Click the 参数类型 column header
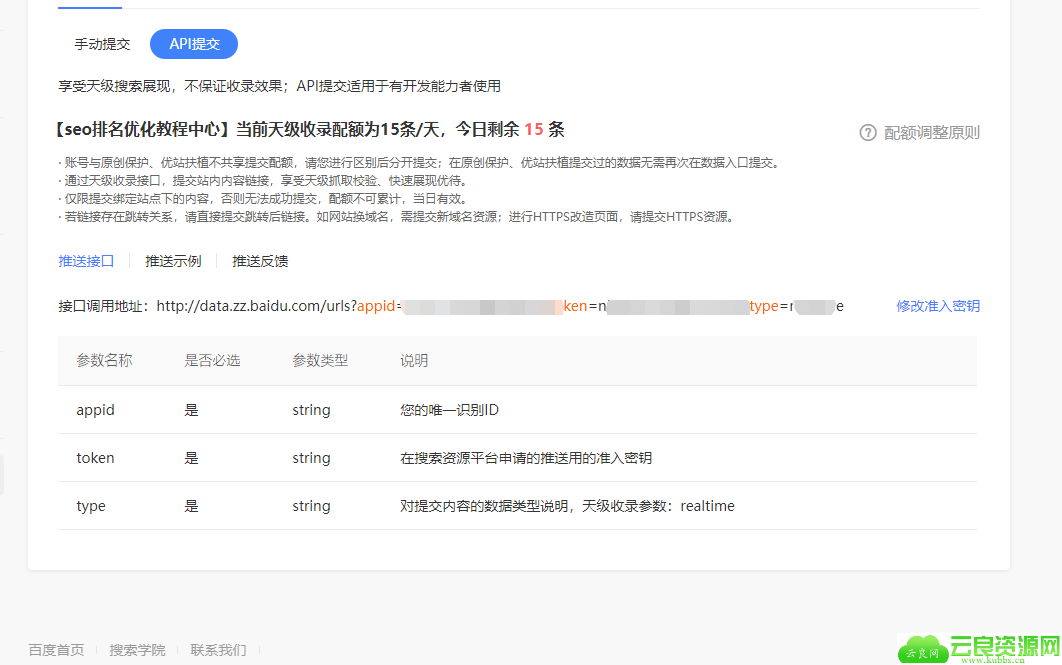The height and width of the screenshot is (665, 1062). (x=320, y=360)
